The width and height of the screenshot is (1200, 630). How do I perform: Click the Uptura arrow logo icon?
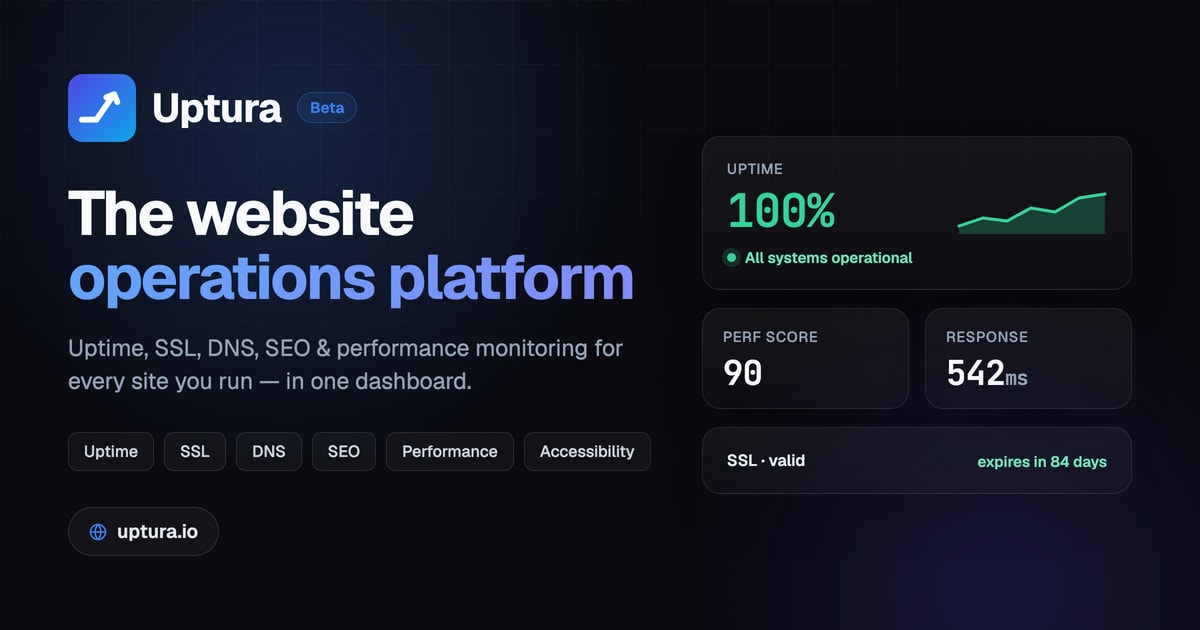tap(102, 108)
